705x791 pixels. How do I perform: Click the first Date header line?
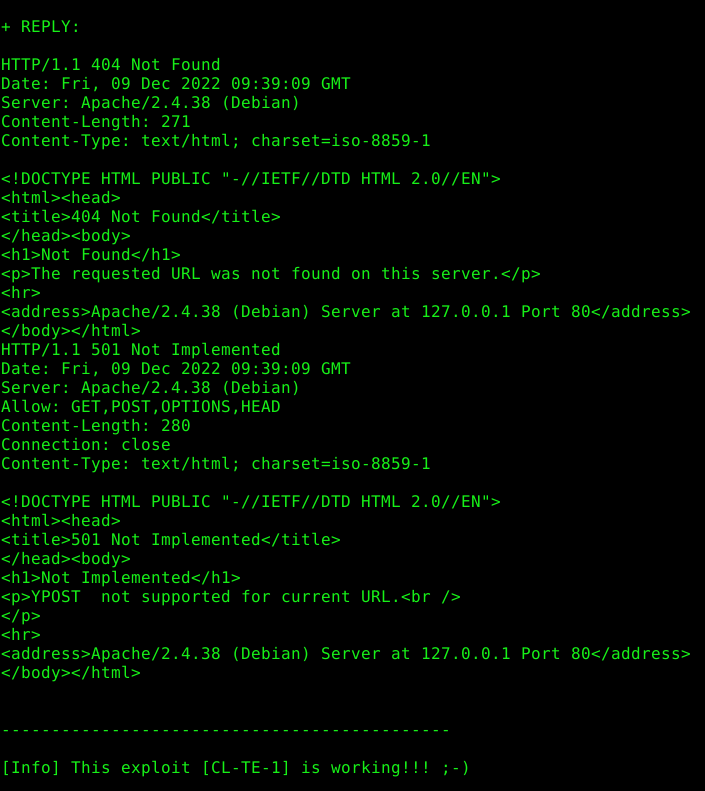(x=175, y=84)
